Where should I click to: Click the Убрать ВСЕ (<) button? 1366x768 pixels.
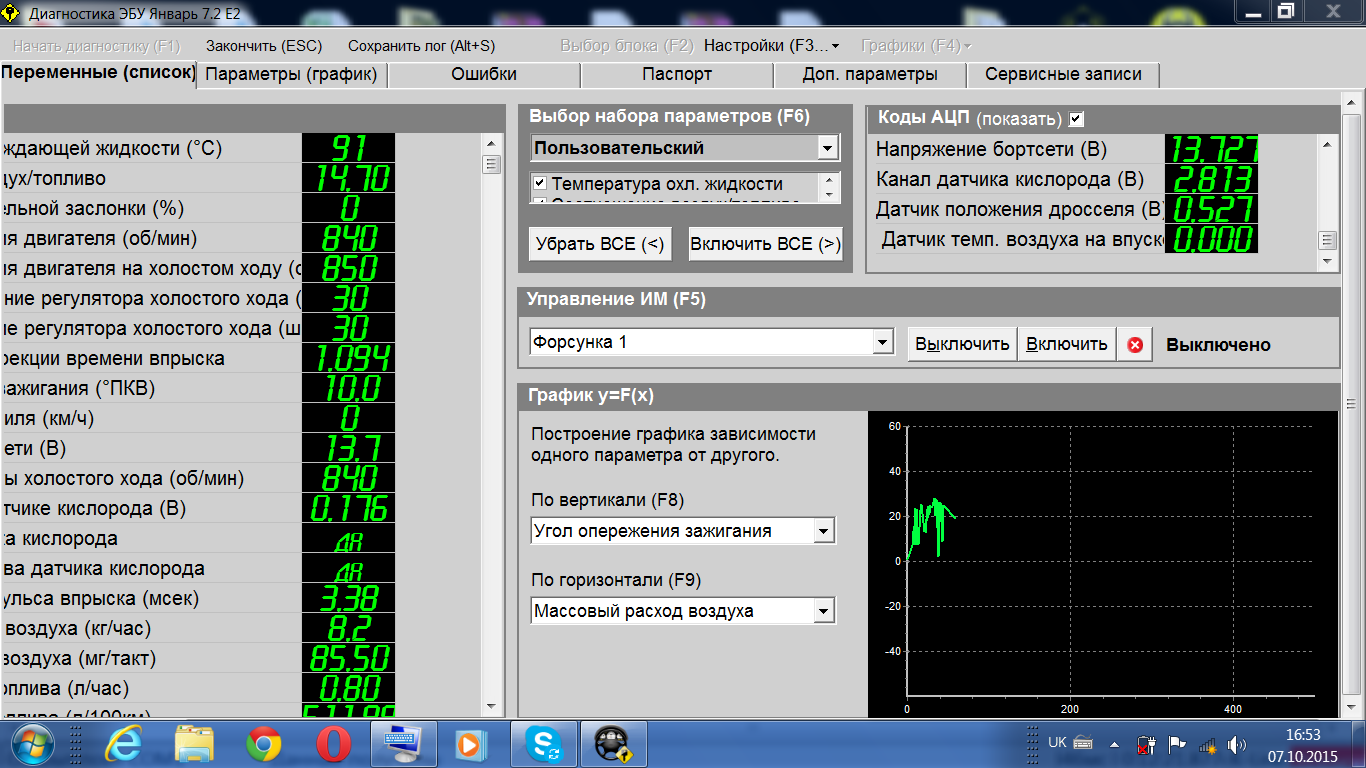[600, 244]
